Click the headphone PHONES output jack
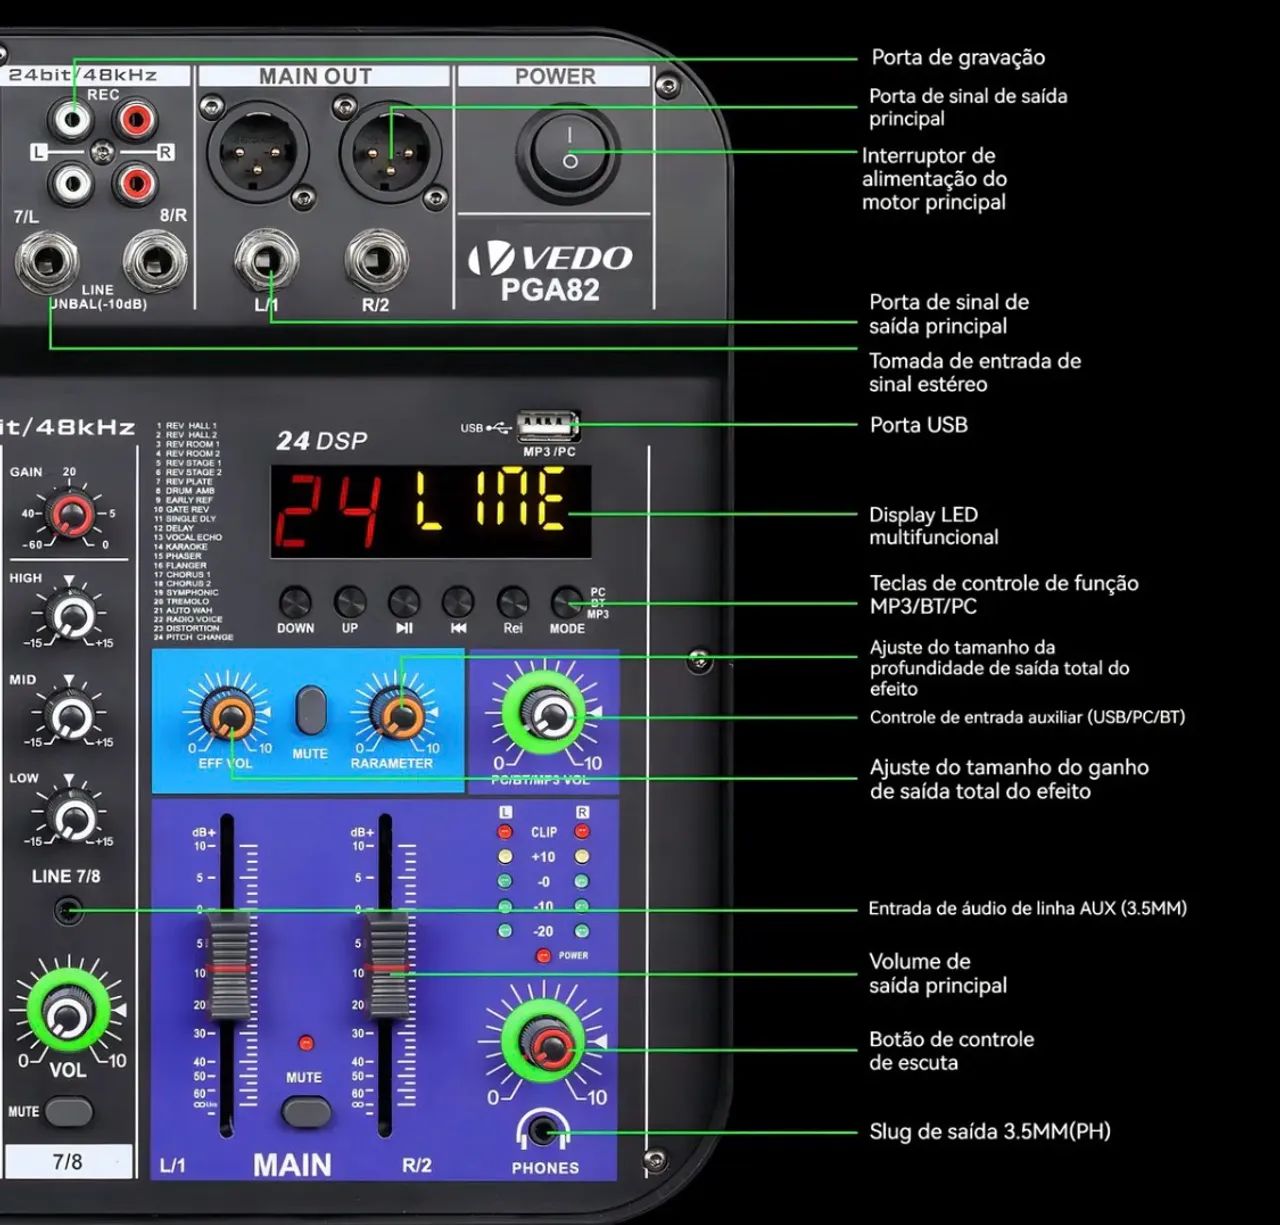 [x=544, y=1133]
